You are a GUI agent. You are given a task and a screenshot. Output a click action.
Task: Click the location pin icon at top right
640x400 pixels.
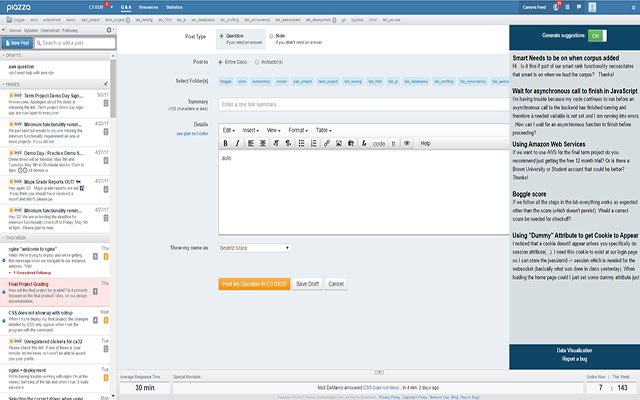coord(633,7)
